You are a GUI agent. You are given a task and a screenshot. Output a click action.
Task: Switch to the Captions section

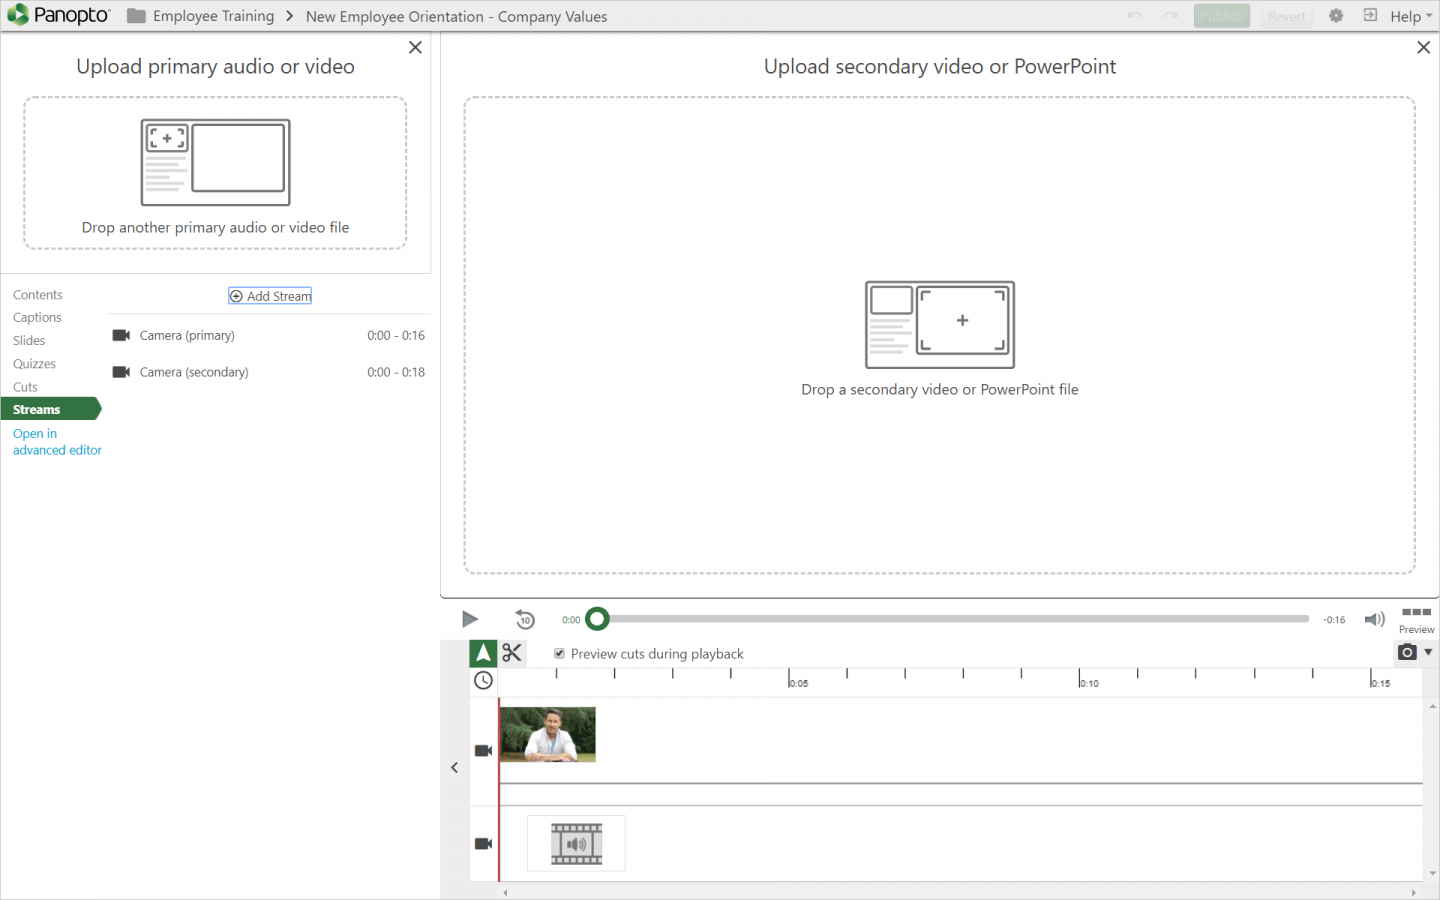pos(37,317)
